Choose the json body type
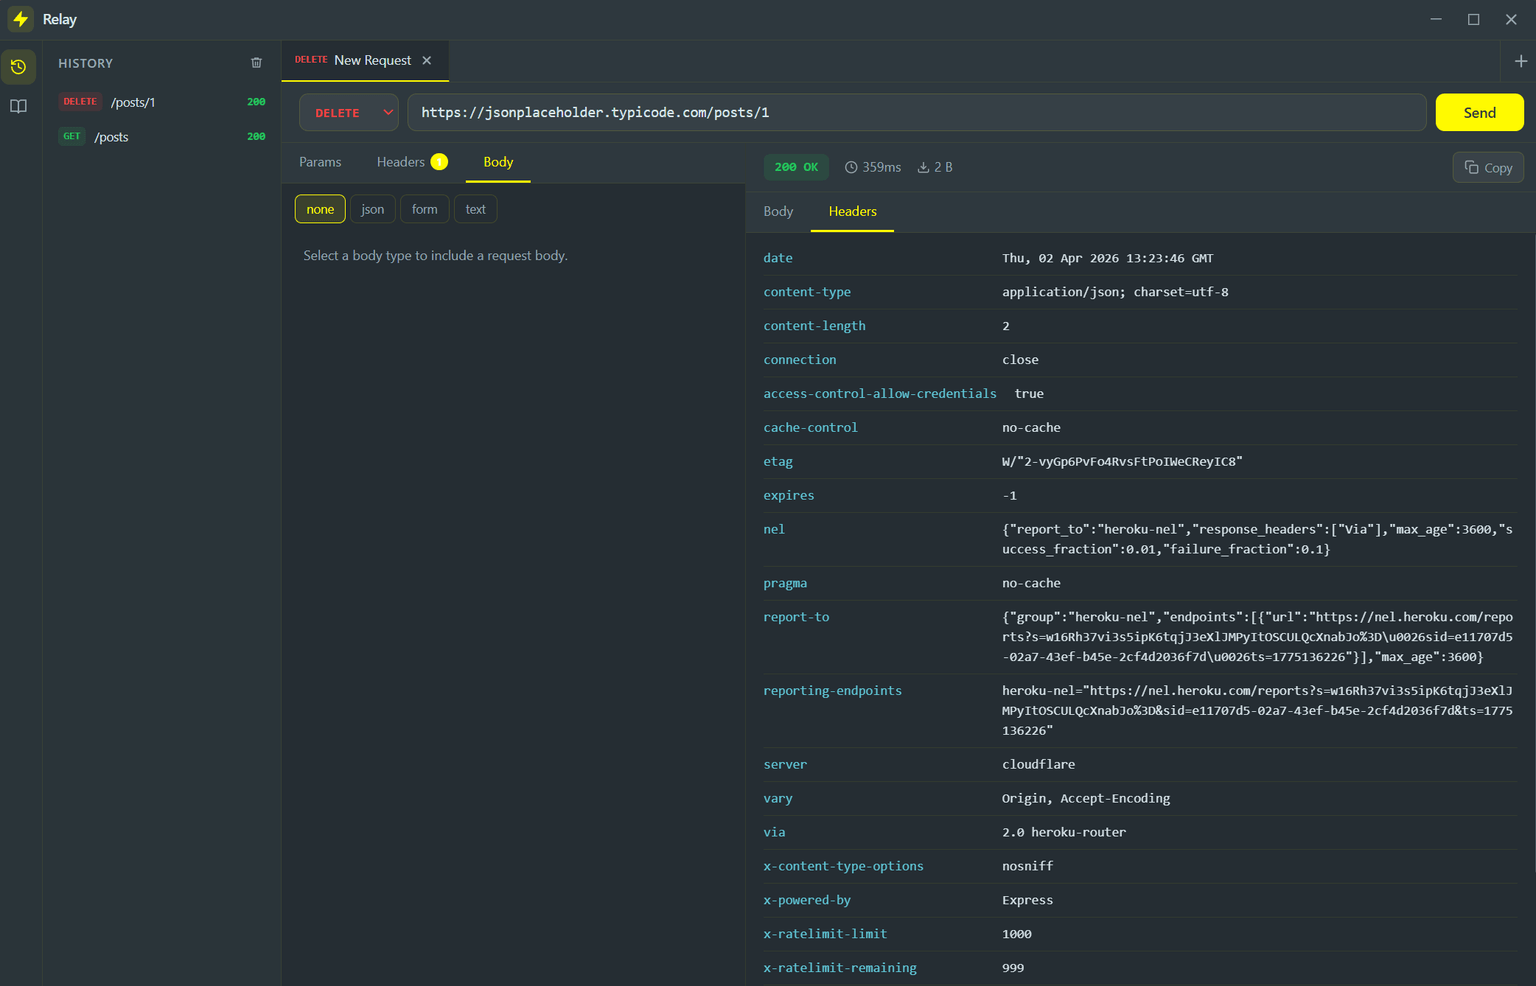The image size is (1536, 986). [x=372, y=209]
